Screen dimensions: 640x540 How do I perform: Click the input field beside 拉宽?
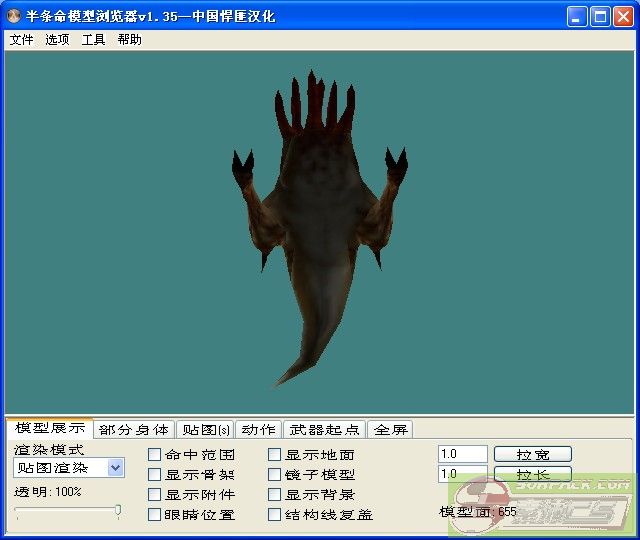(462, 454)
